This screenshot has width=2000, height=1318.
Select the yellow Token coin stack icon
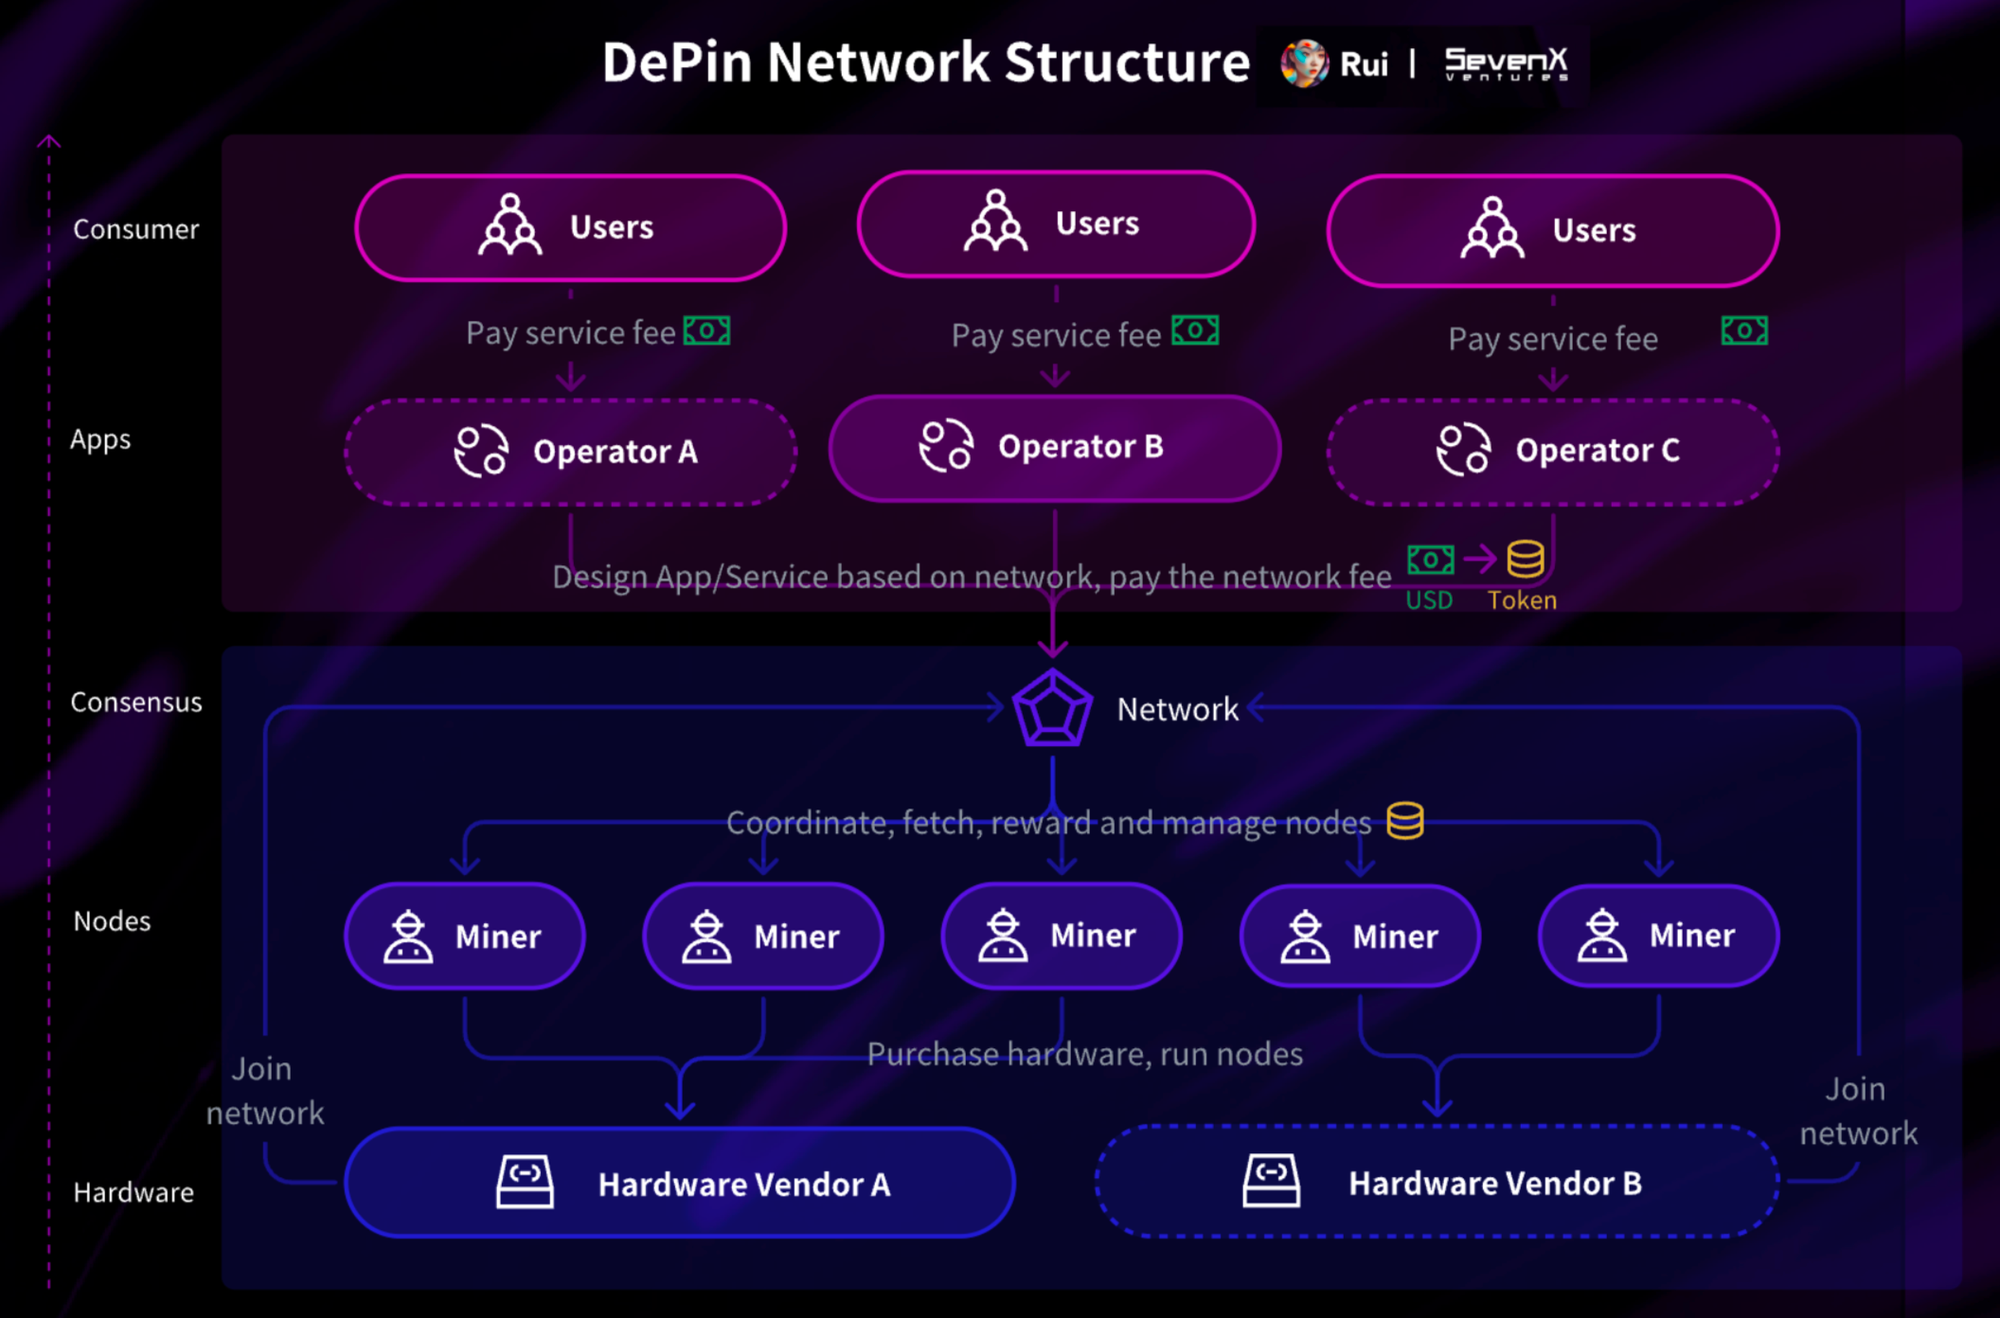[1523, 560]
